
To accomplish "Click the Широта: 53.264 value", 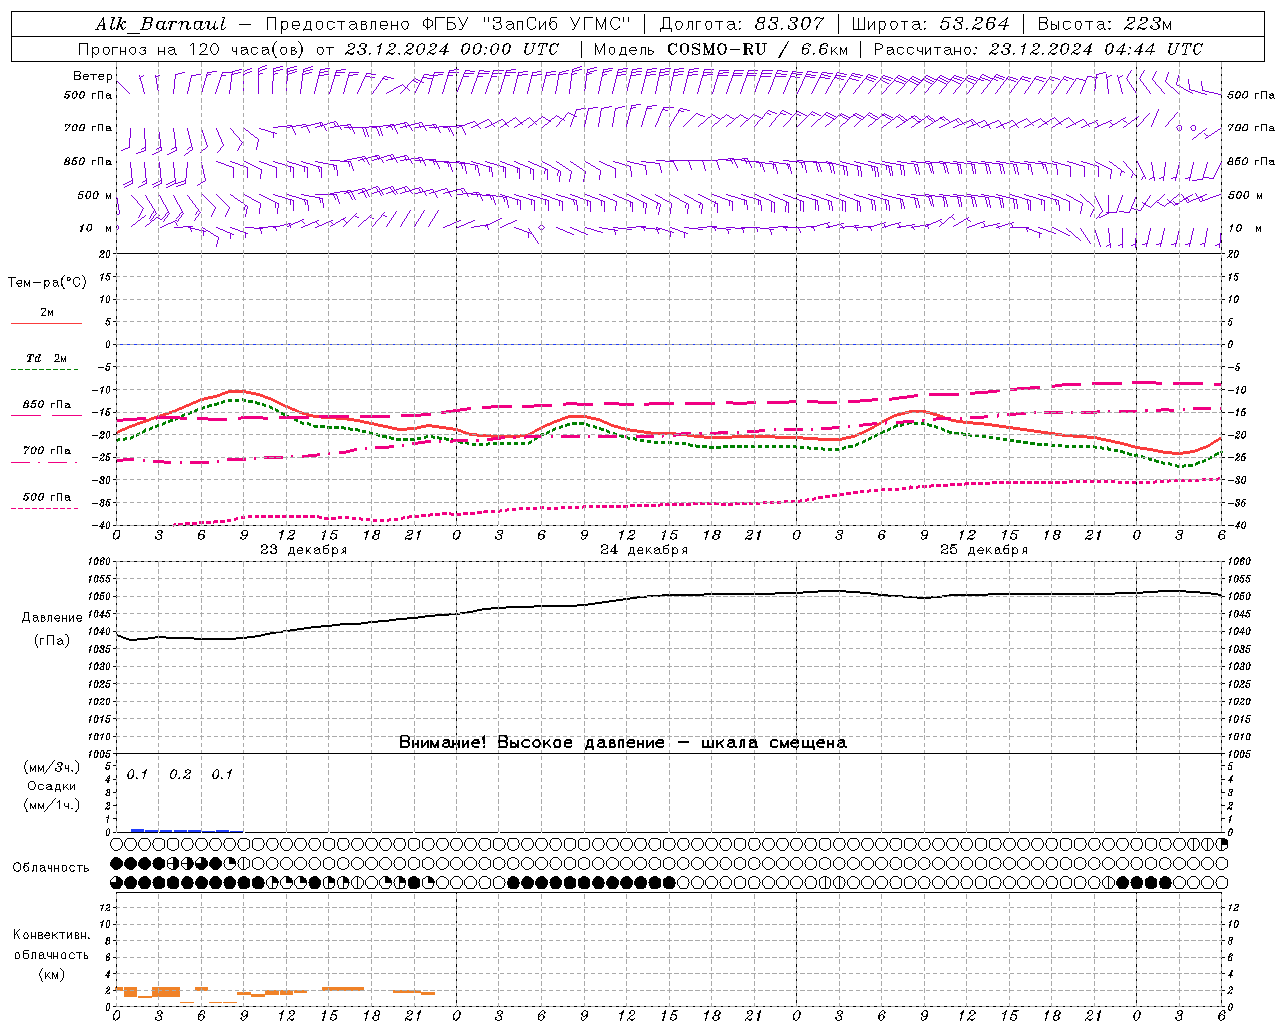I will click(931, 24).
